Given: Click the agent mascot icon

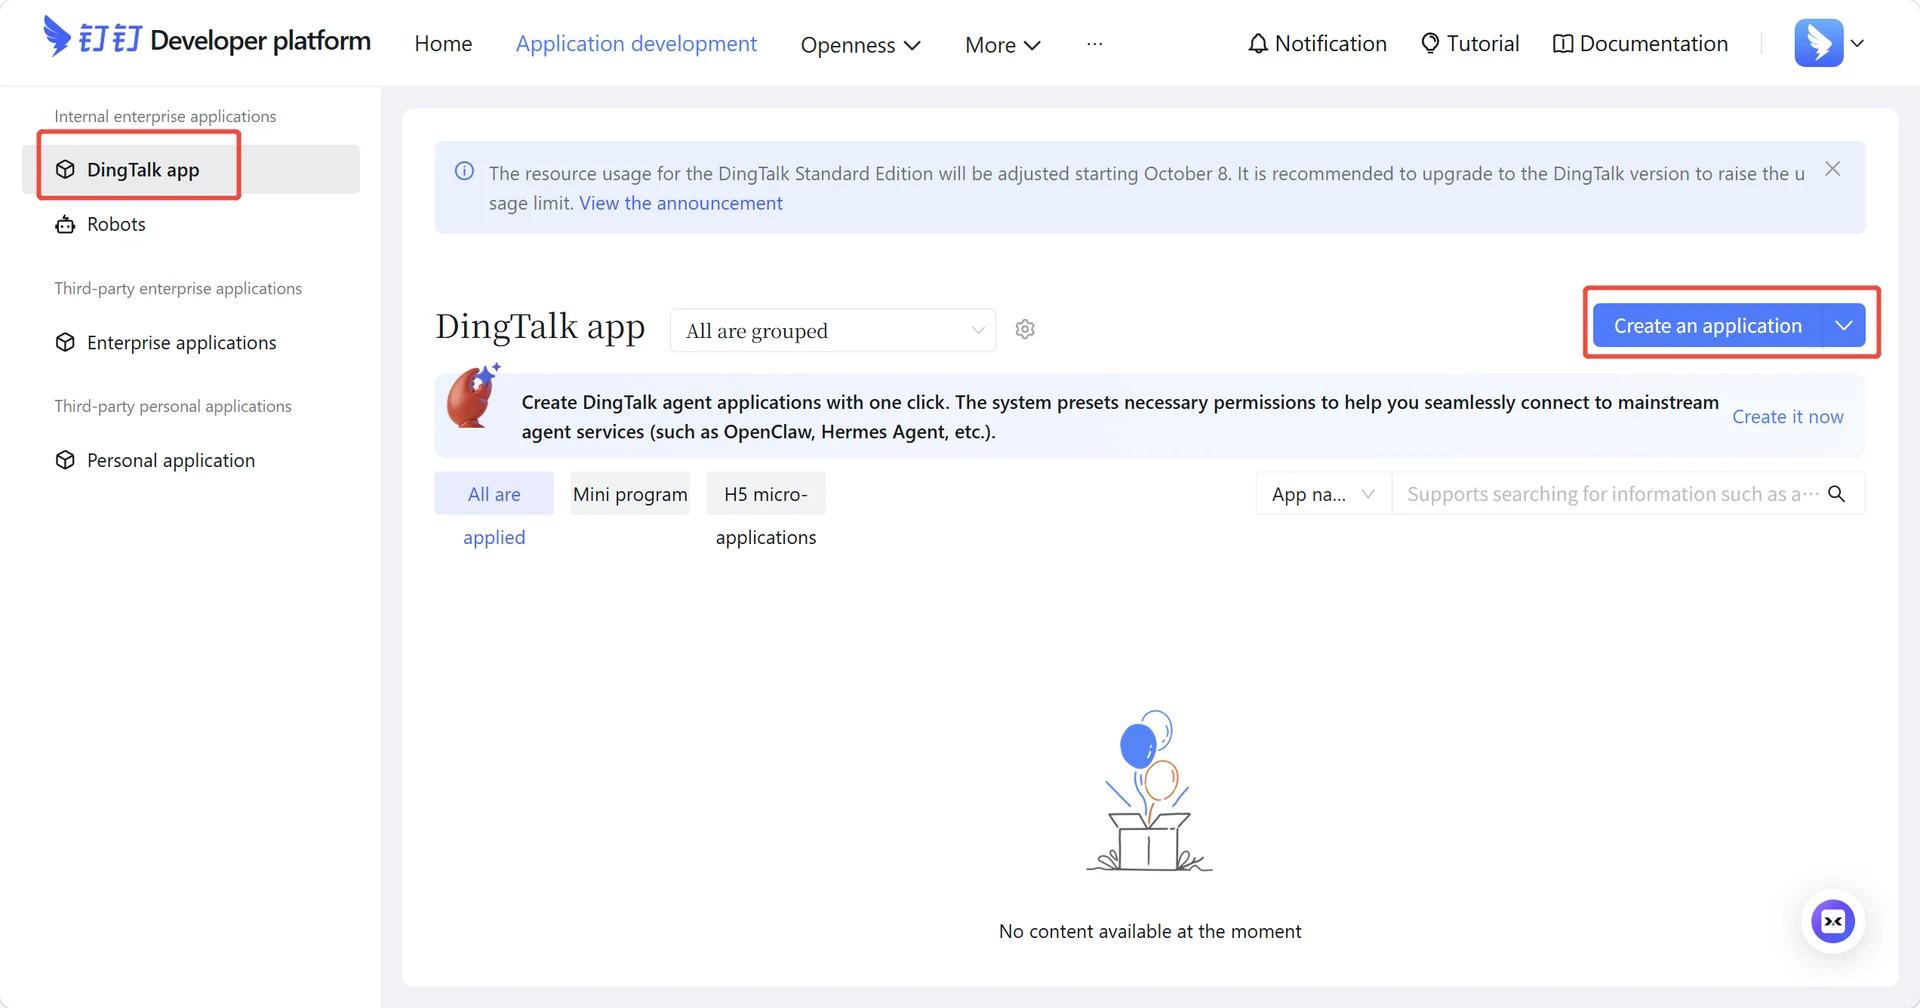Looking at the screenshot, I should [473, 397].
